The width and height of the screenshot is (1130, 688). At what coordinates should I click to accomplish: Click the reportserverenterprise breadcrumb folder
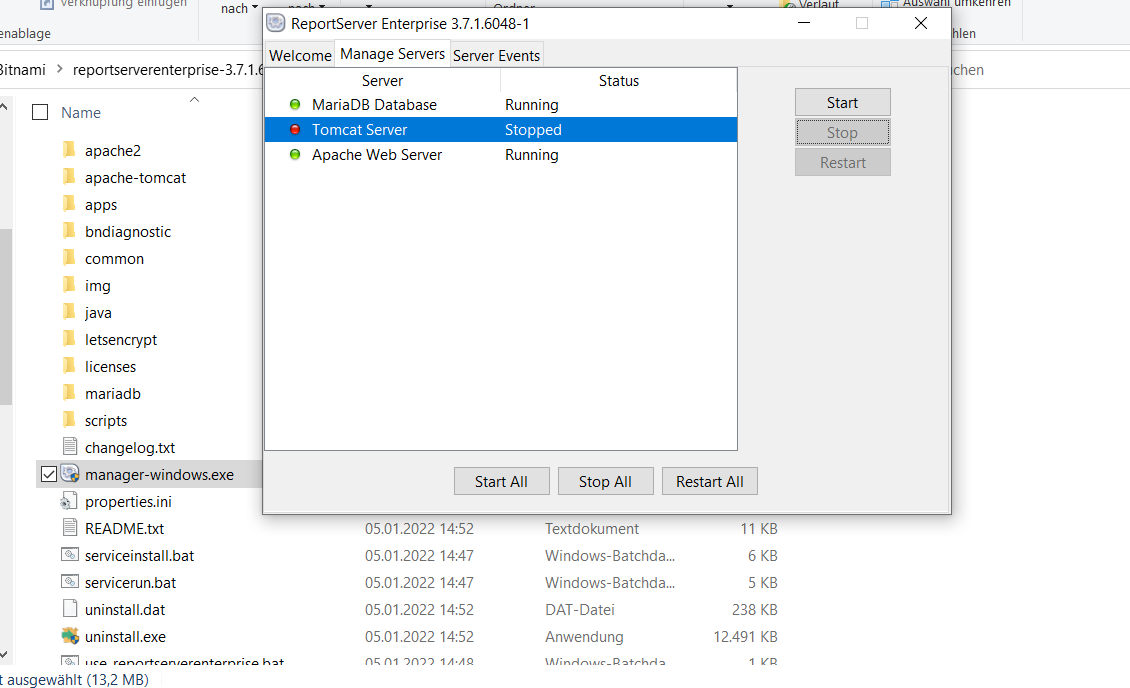pyautogui.click(x=169, y=69)
